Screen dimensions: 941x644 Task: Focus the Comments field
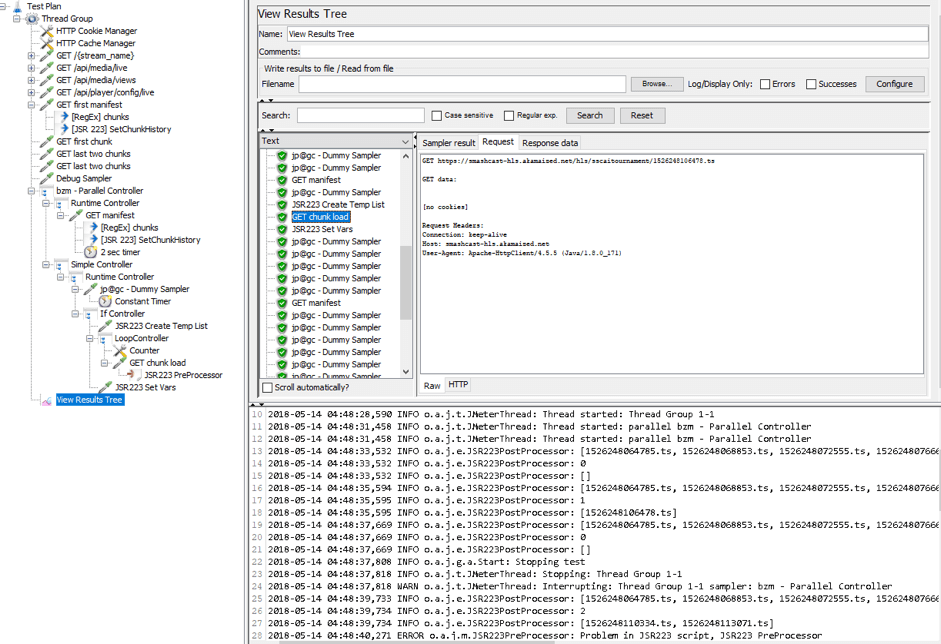pos(615,52)
